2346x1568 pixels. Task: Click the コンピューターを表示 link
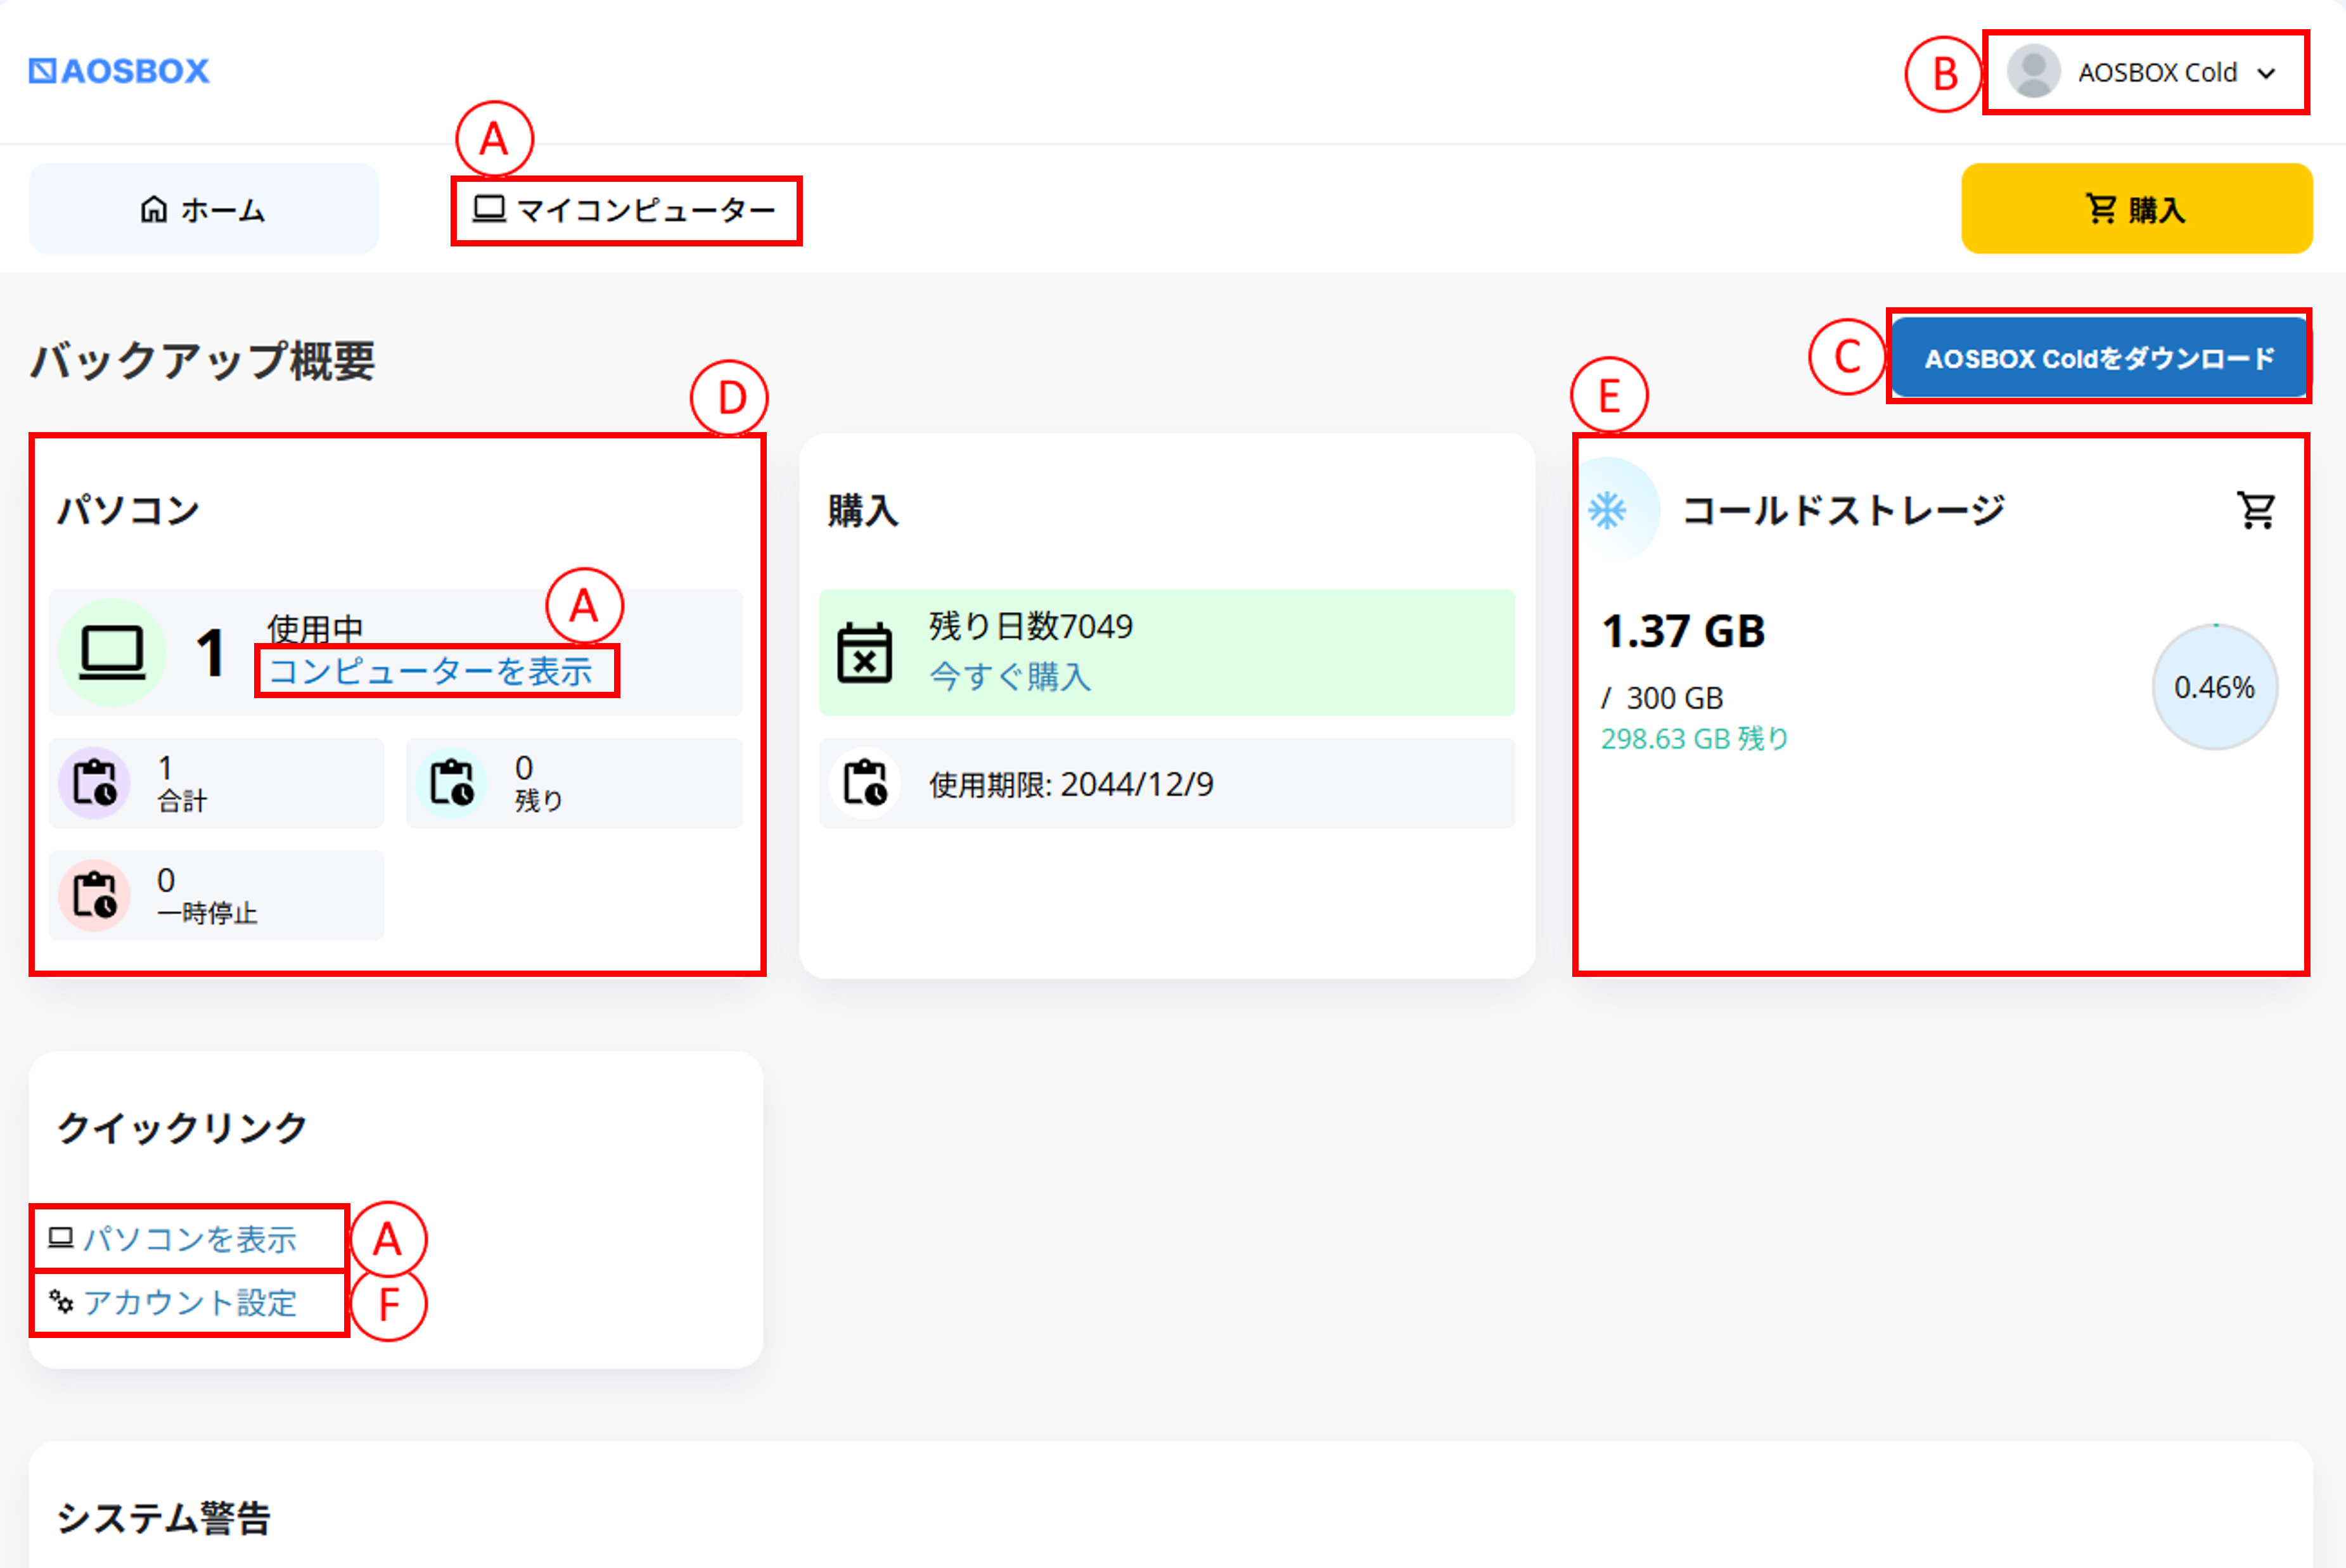pos(432,671)
